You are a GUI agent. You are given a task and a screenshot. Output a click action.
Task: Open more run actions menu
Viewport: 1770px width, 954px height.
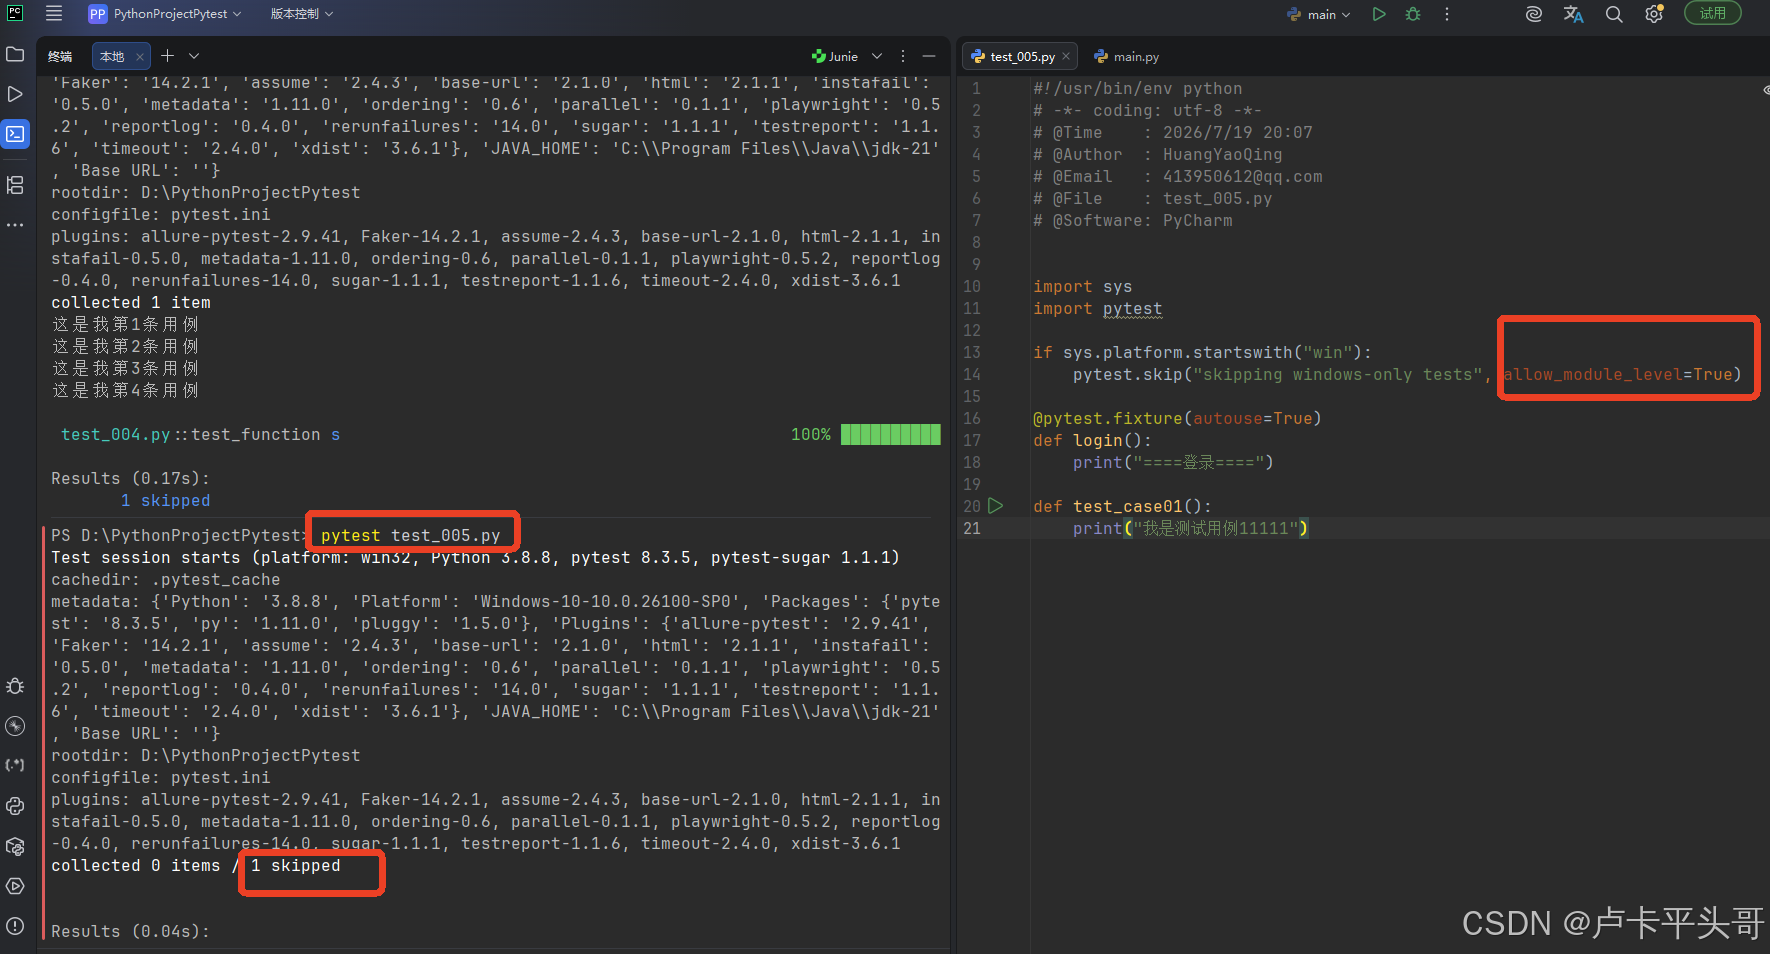1446,14
